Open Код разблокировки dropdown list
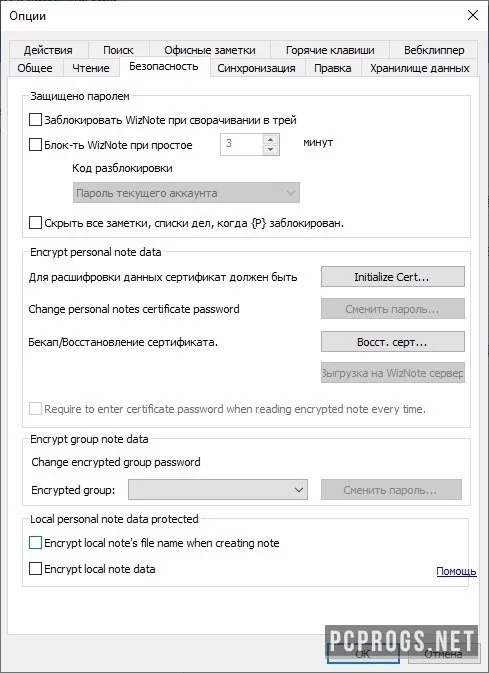This screenshot has width=489, height=673. click(x=186, y=193)
